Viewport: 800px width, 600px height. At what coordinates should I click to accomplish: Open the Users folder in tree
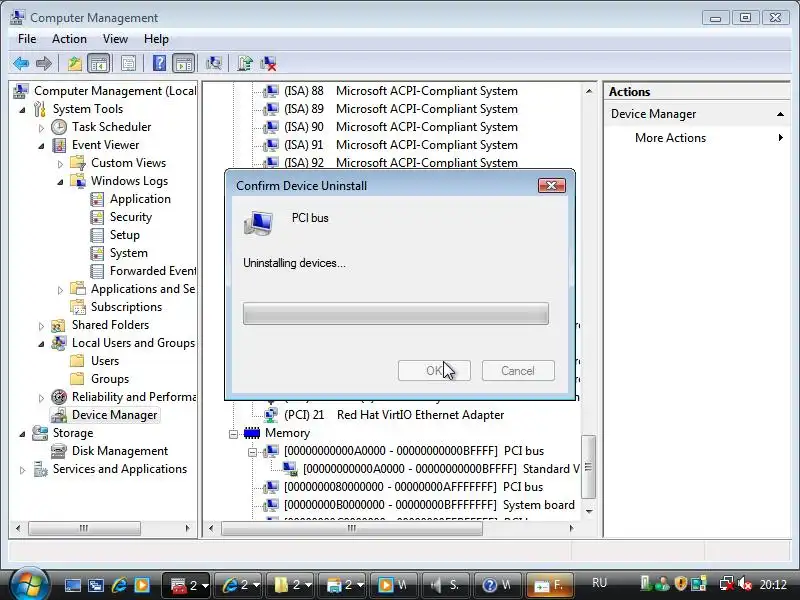click(x=105, y=361)
